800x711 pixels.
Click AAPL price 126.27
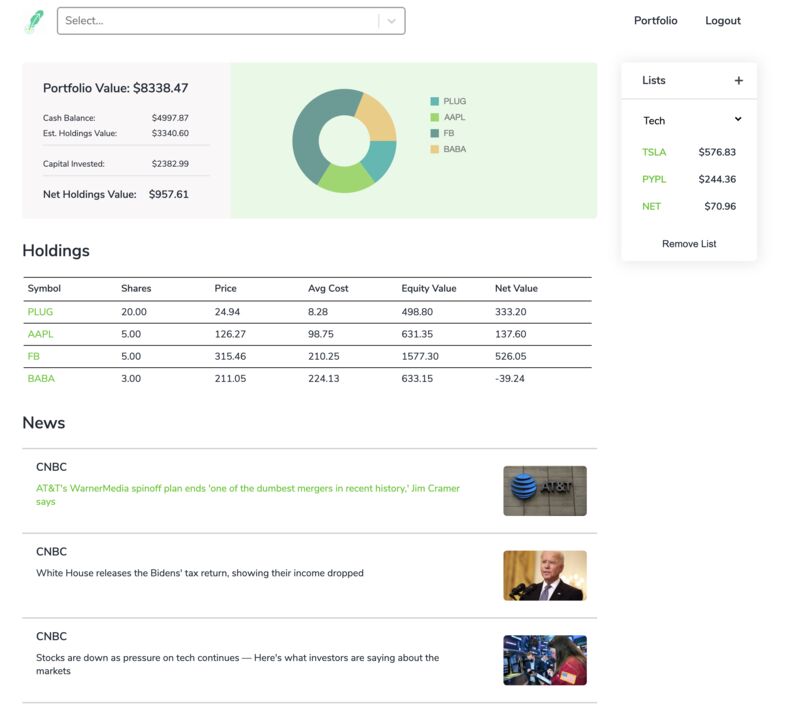point(230,334)
